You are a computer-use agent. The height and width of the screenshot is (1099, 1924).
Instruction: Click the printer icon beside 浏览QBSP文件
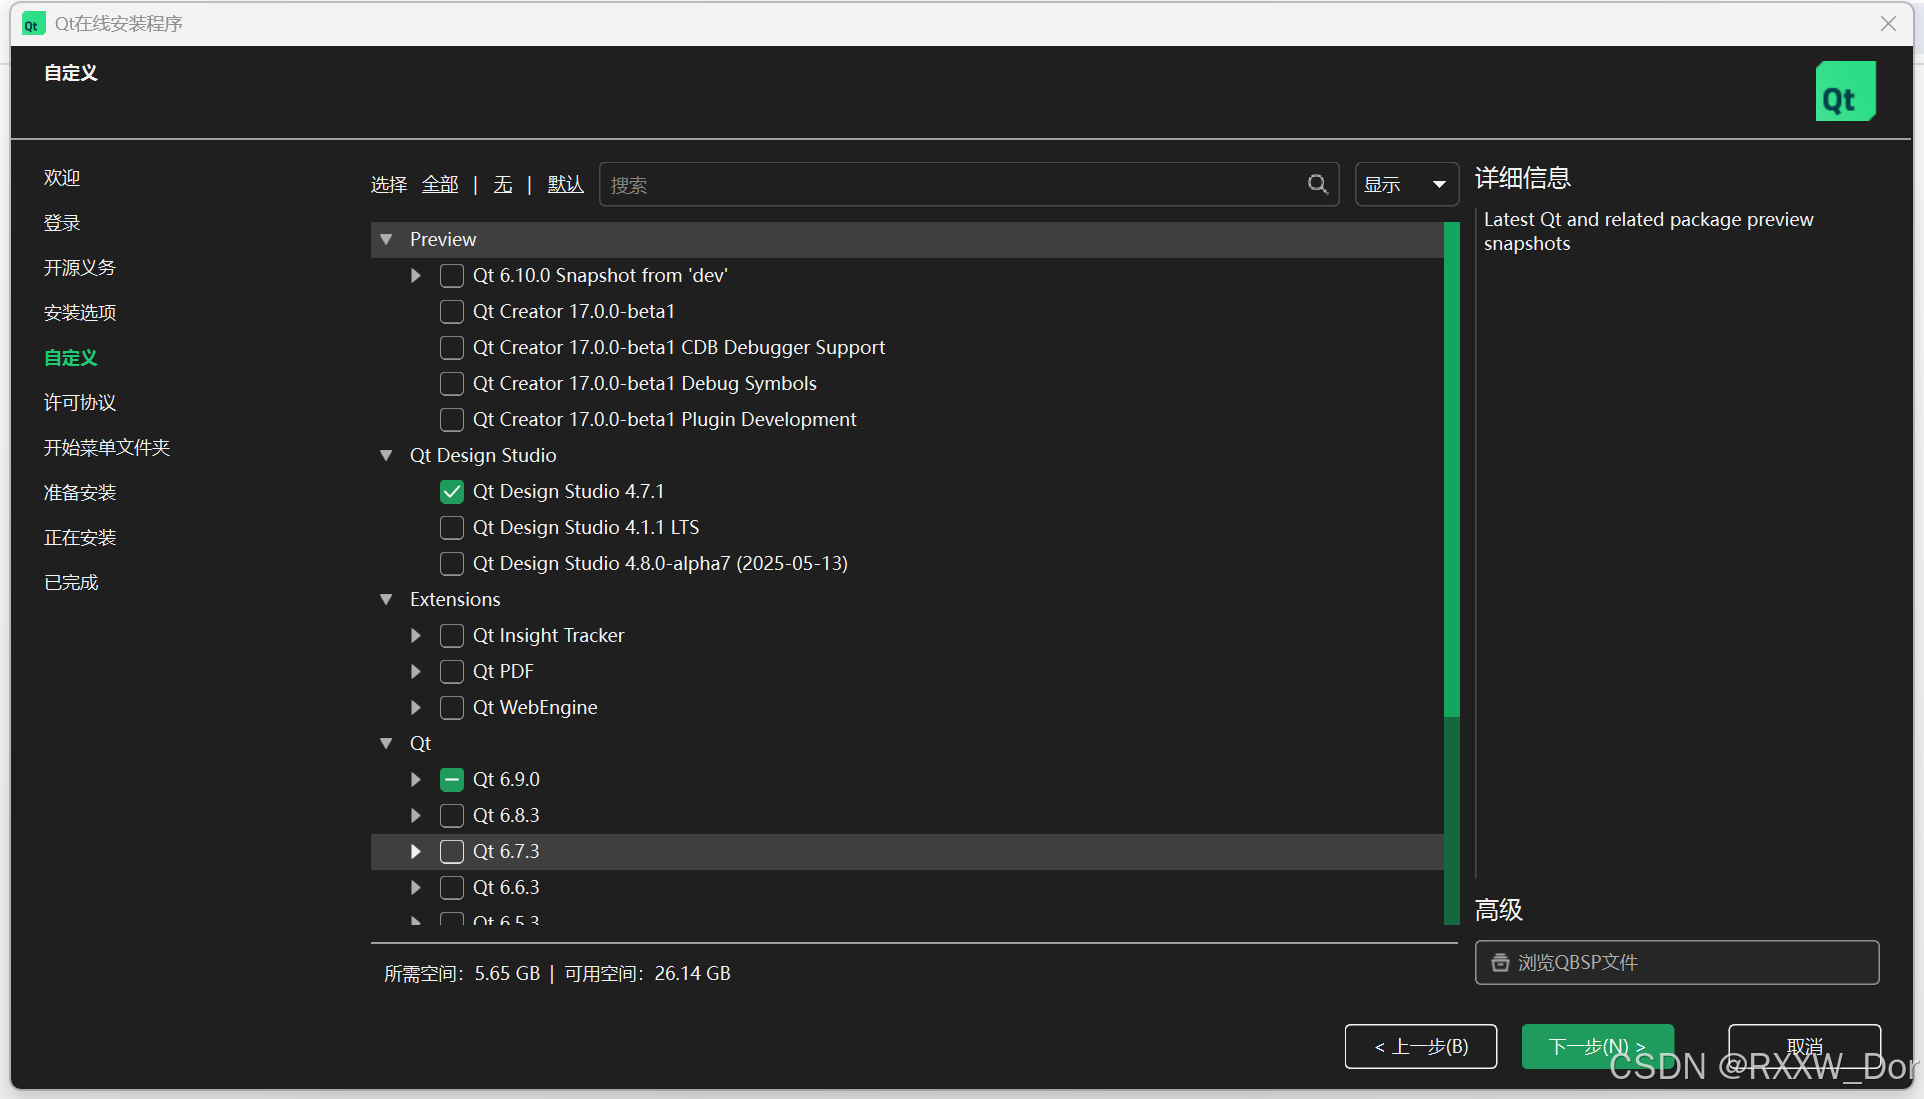point(1500,962)
